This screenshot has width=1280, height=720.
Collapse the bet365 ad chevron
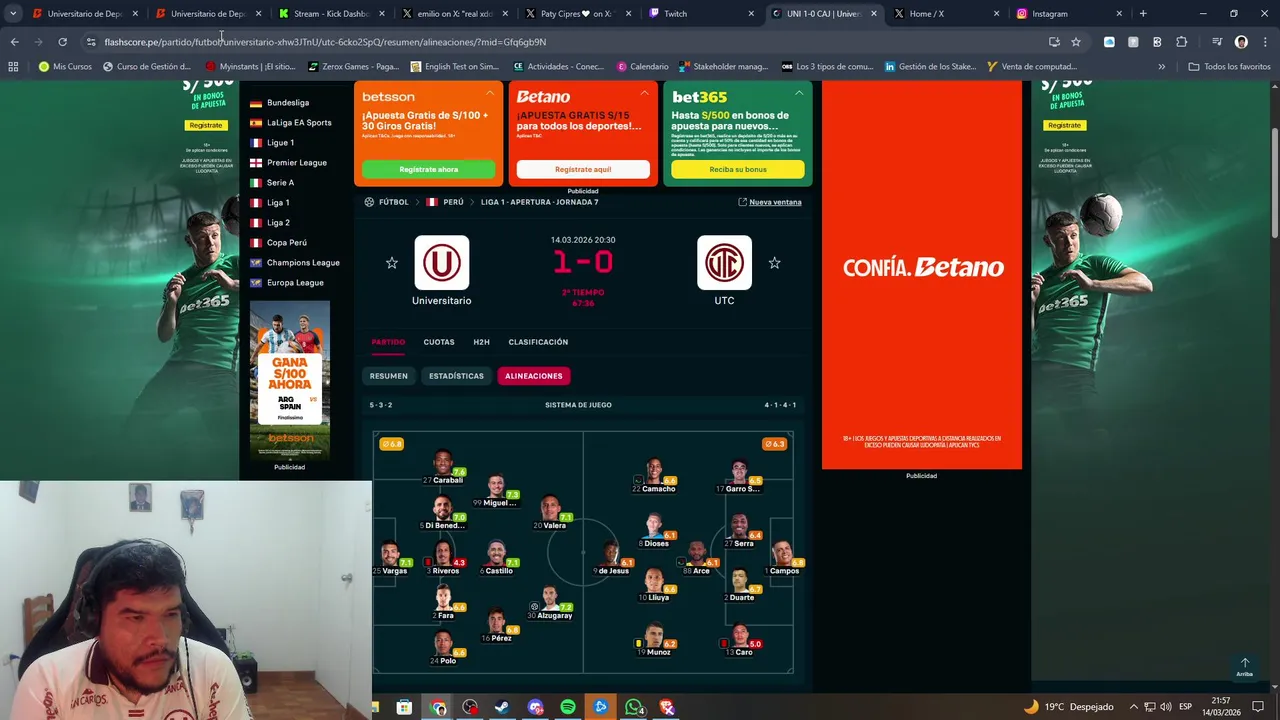click(799, 93)
